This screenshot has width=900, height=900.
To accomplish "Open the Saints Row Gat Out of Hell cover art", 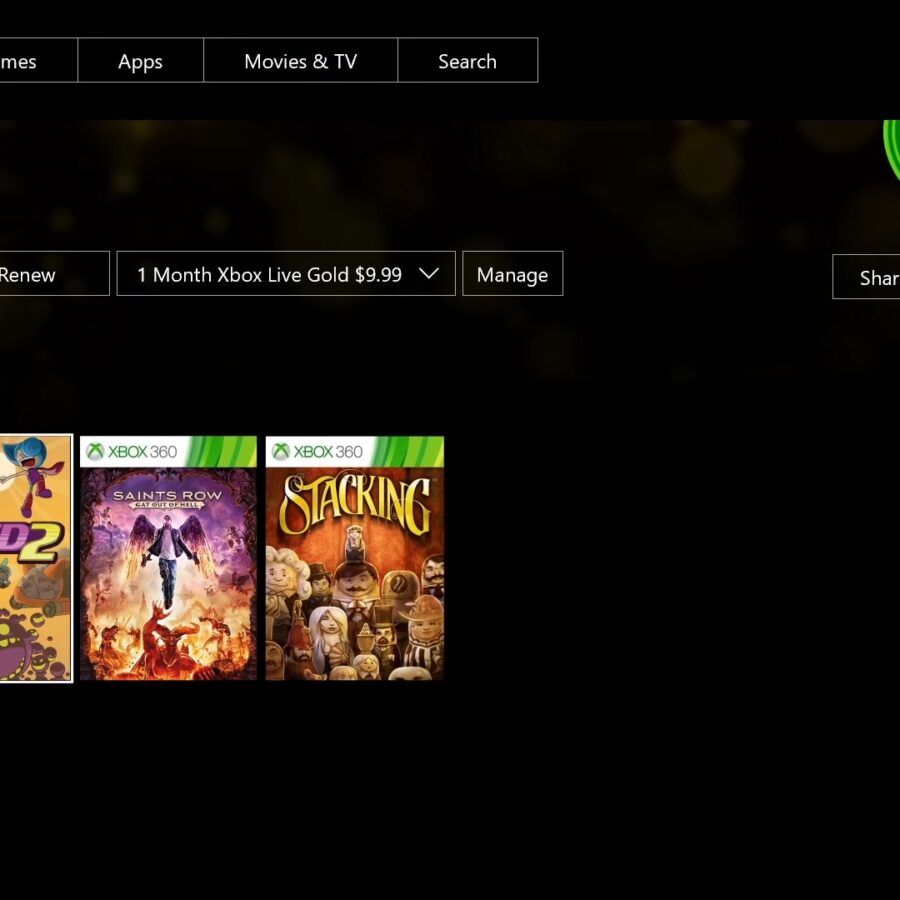I will [168, 580].
